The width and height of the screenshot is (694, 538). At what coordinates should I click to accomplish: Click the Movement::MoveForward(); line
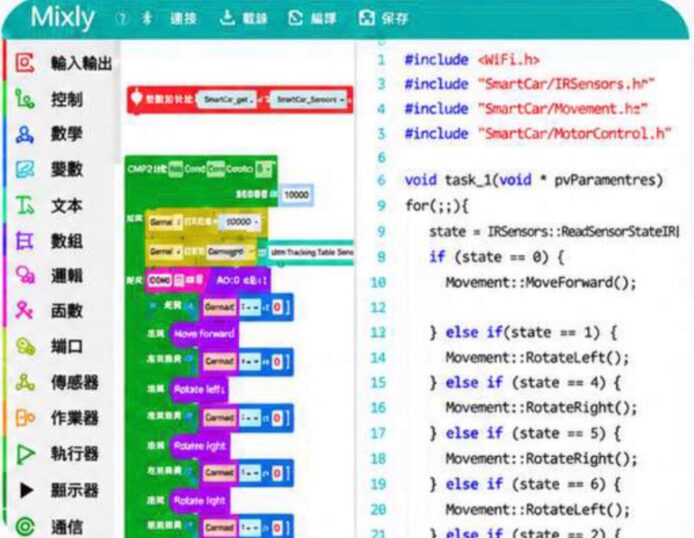pos(541,282)
